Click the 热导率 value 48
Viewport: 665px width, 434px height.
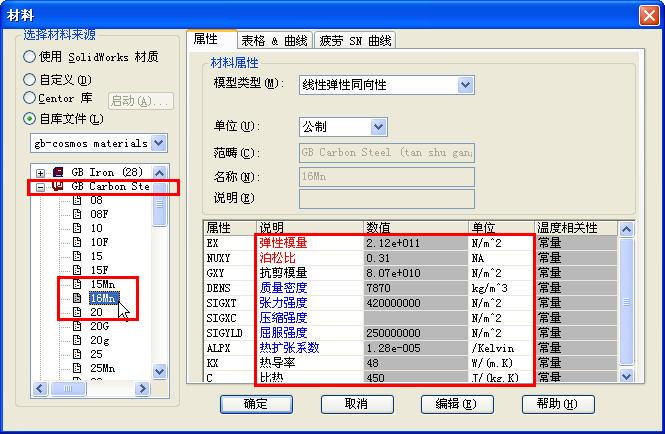point(416,363)
